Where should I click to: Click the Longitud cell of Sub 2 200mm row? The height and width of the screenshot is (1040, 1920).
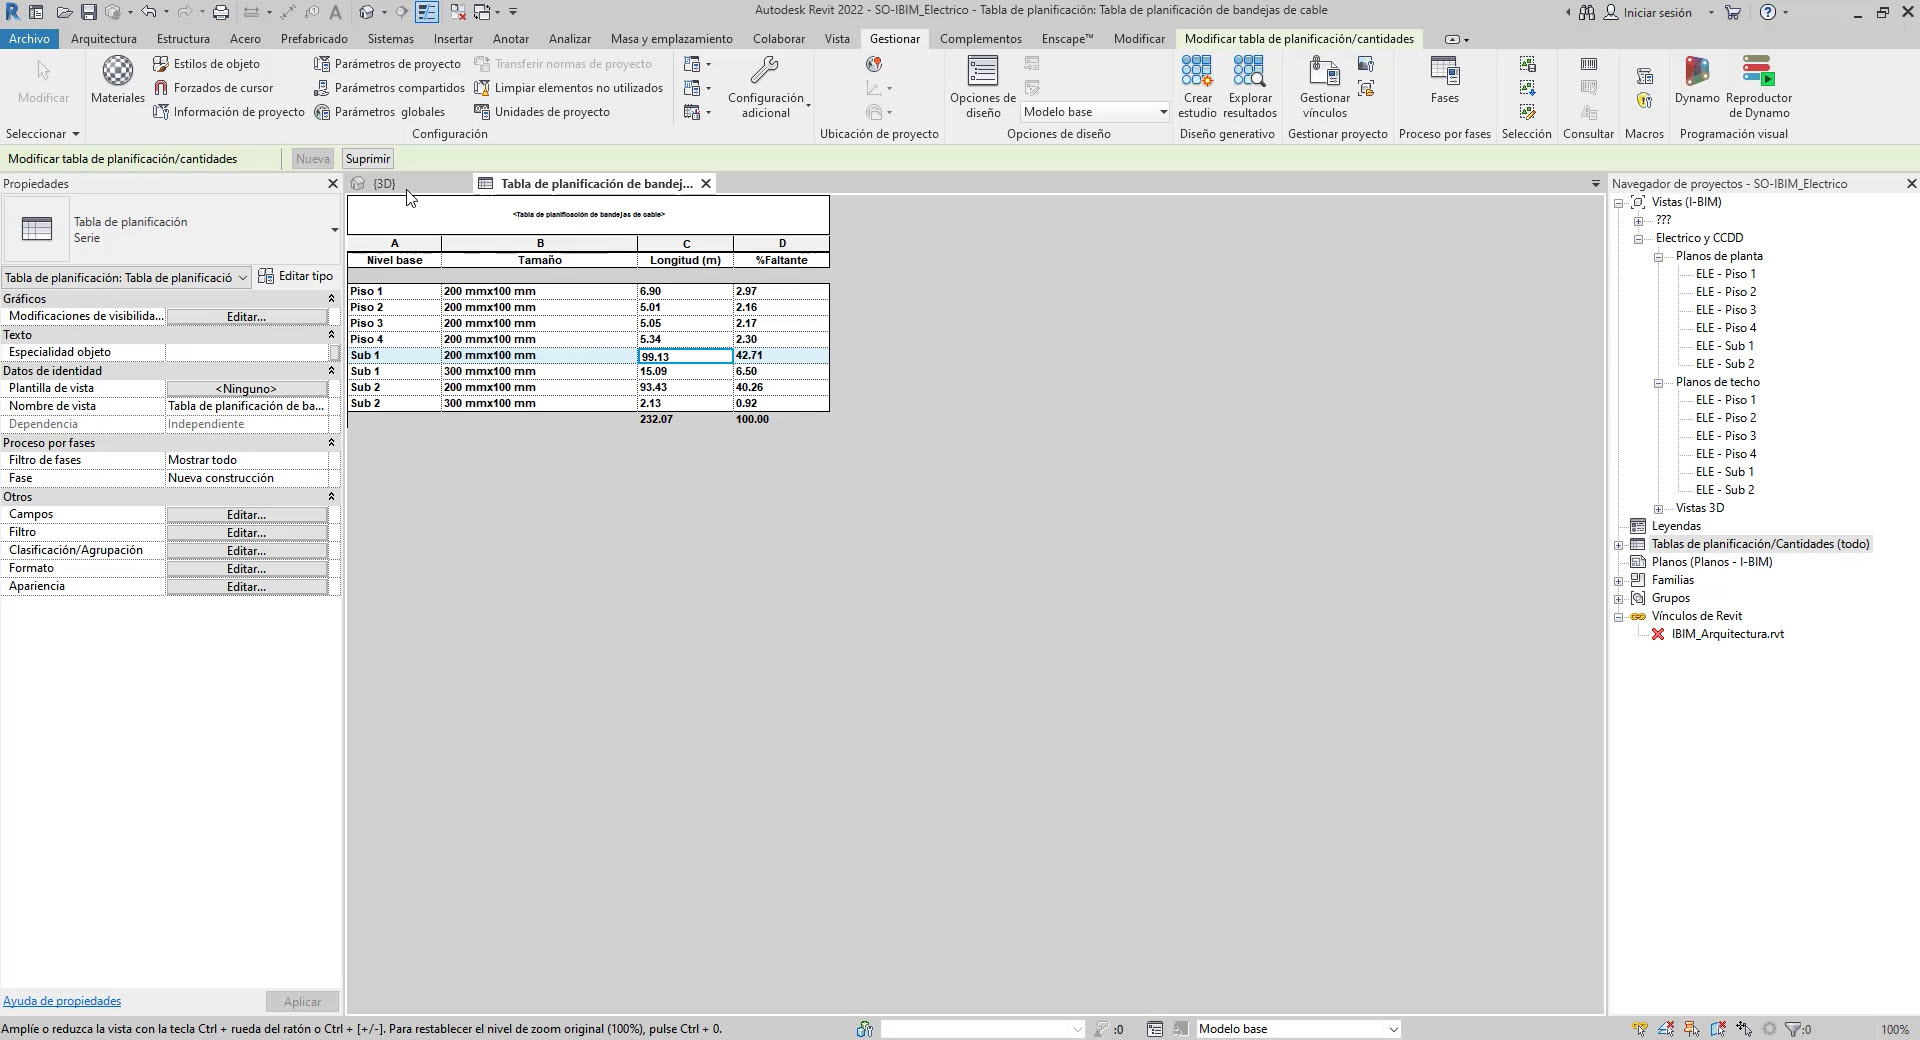[684, 388]
